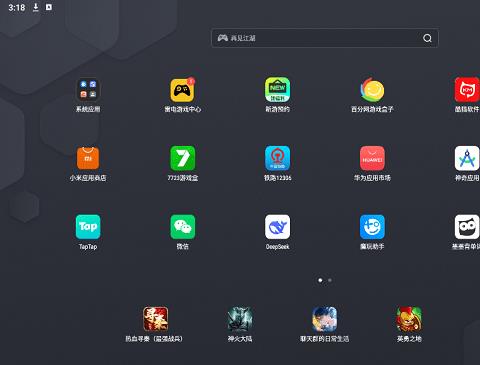Launch 雷电游戏中心 with the gamepad icon
This screenshot has height=365, width=480.
183,90
